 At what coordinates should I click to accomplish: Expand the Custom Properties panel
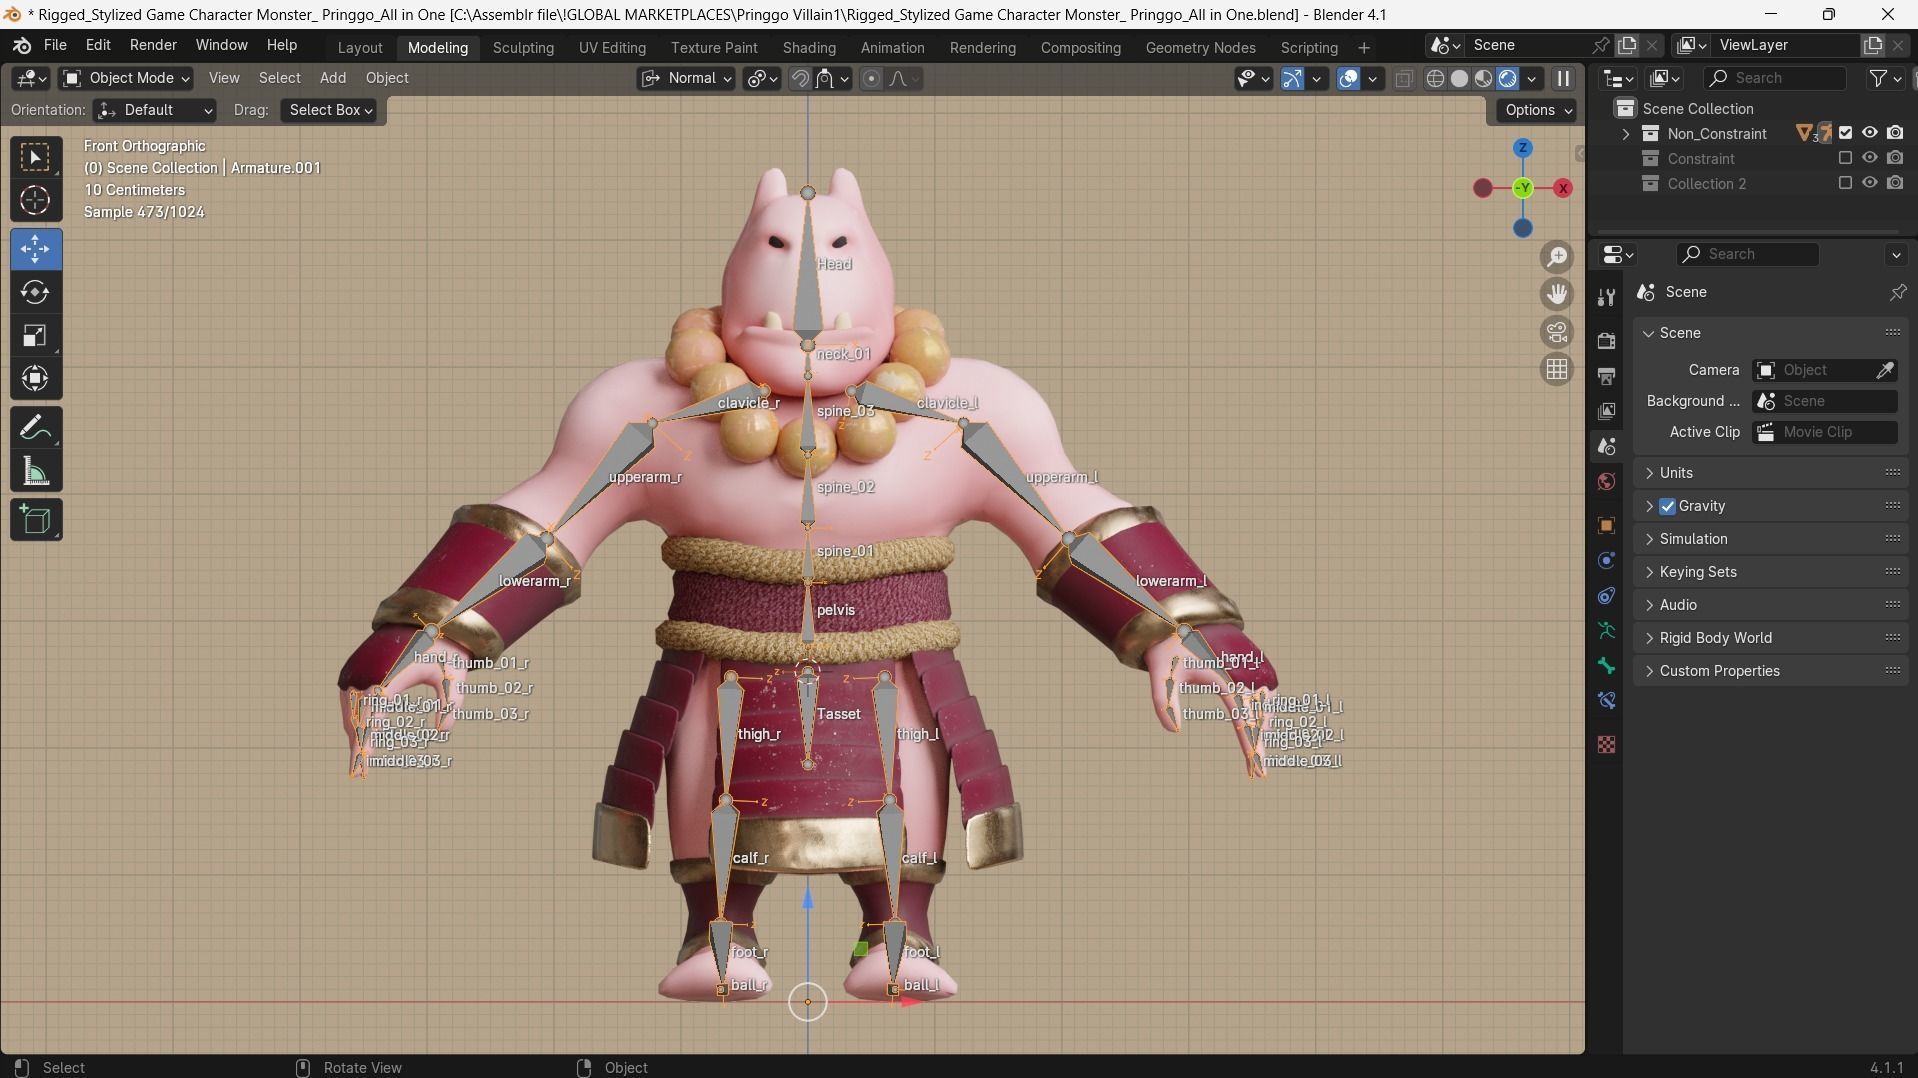point(1770,671)
